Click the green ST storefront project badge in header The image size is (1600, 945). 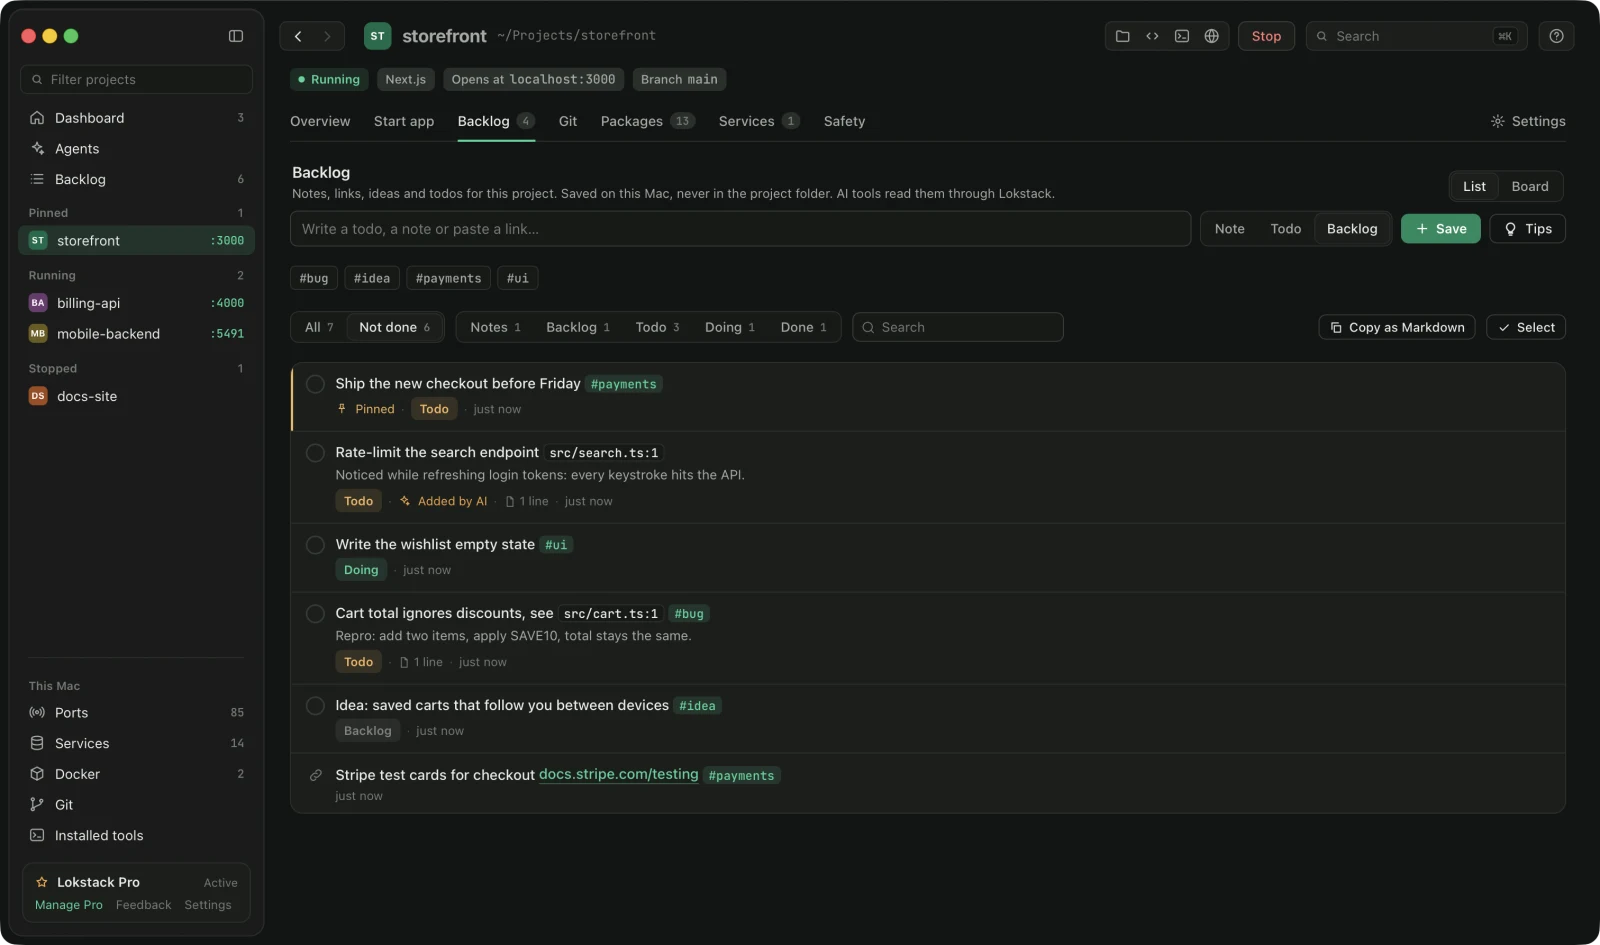coord(377,36)
